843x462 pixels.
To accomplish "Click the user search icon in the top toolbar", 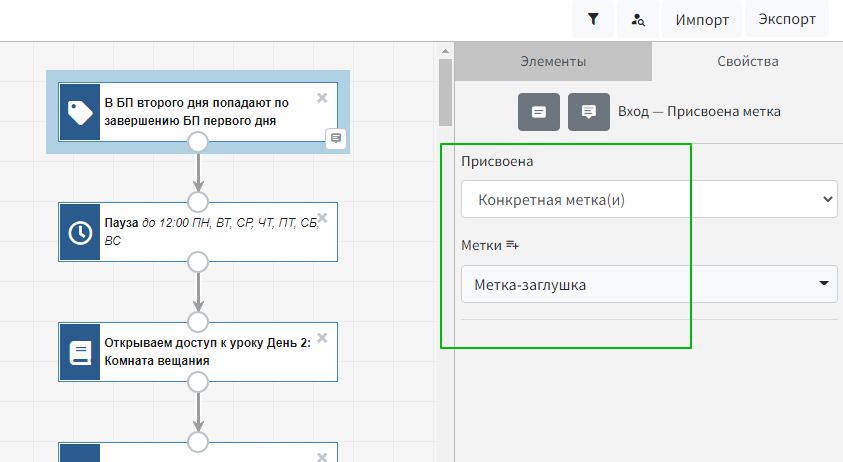I will pyautogui.click(x=638, y=19).
